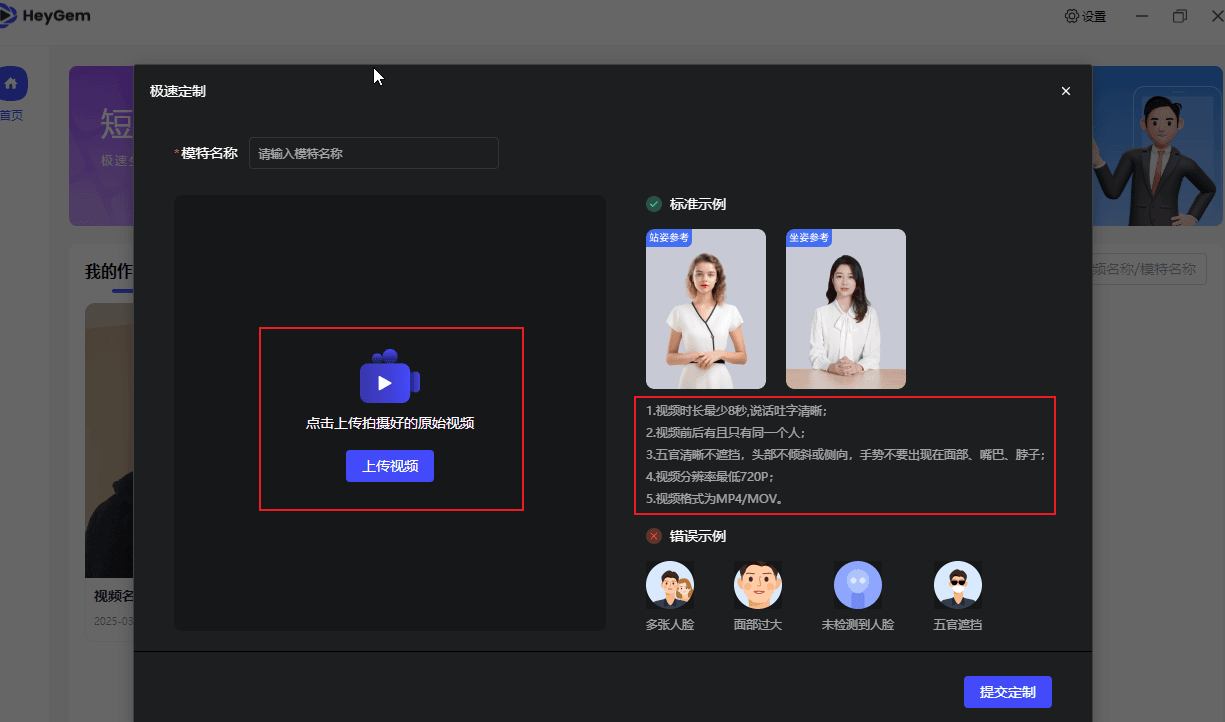The height and width of the screenshot is (722, 1225).
Task: Click the video camera upload icon
Action: point(390,377)
